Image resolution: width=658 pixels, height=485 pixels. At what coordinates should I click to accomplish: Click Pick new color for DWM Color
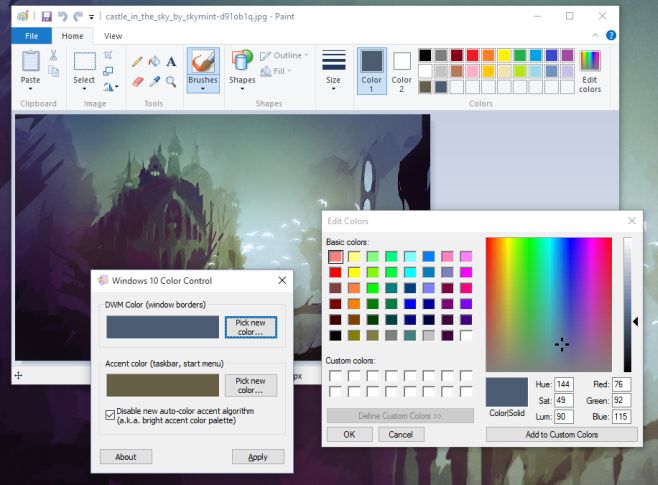coord(251,327)
